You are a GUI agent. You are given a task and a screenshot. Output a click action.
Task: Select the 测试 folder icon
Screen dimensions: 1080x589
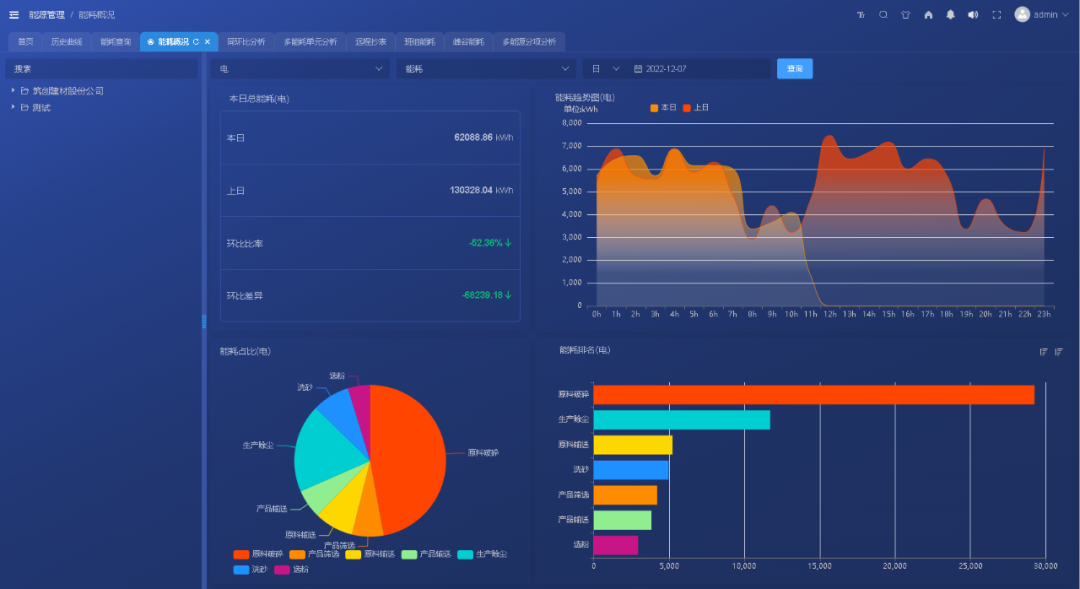click(x=25, y=107)
